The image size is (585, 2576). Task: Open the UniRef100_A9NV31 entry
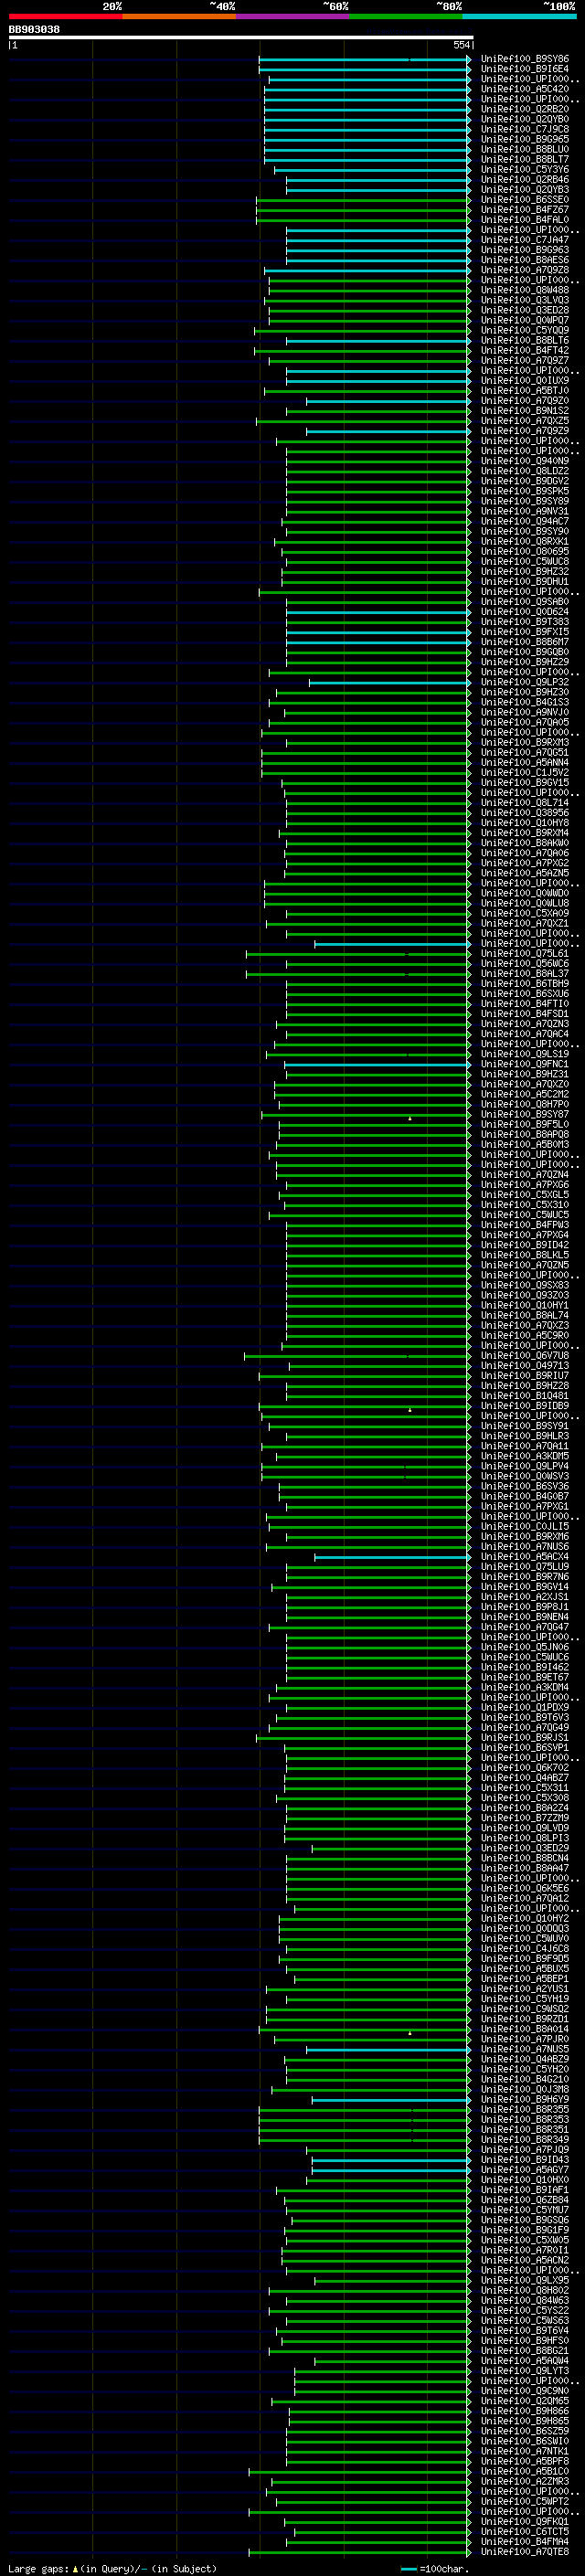tap(525, 511)
